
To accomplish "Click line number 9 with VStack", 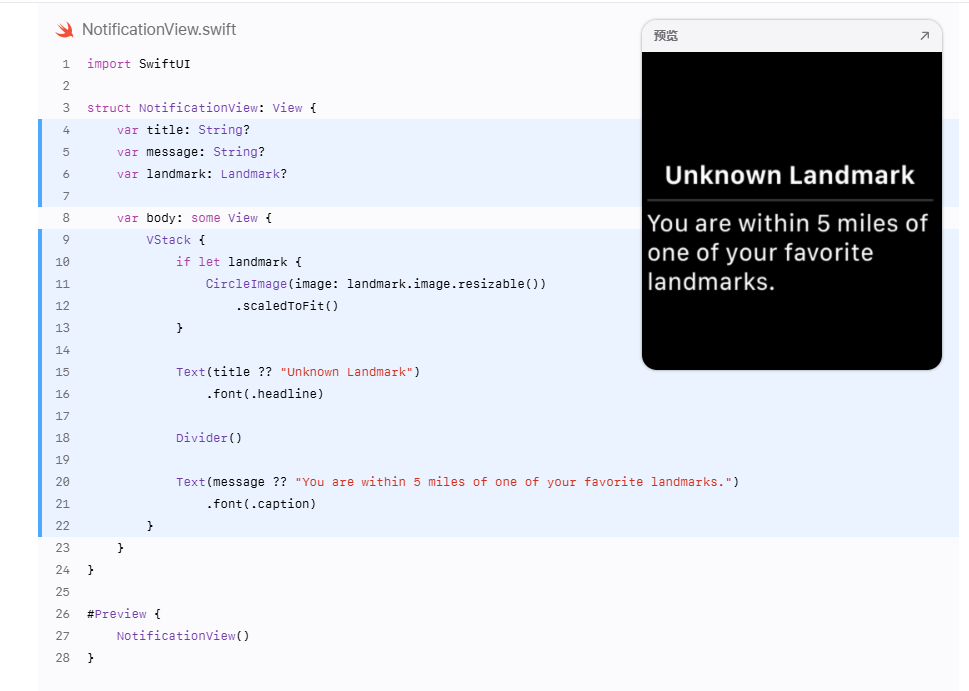I will 66,240.
